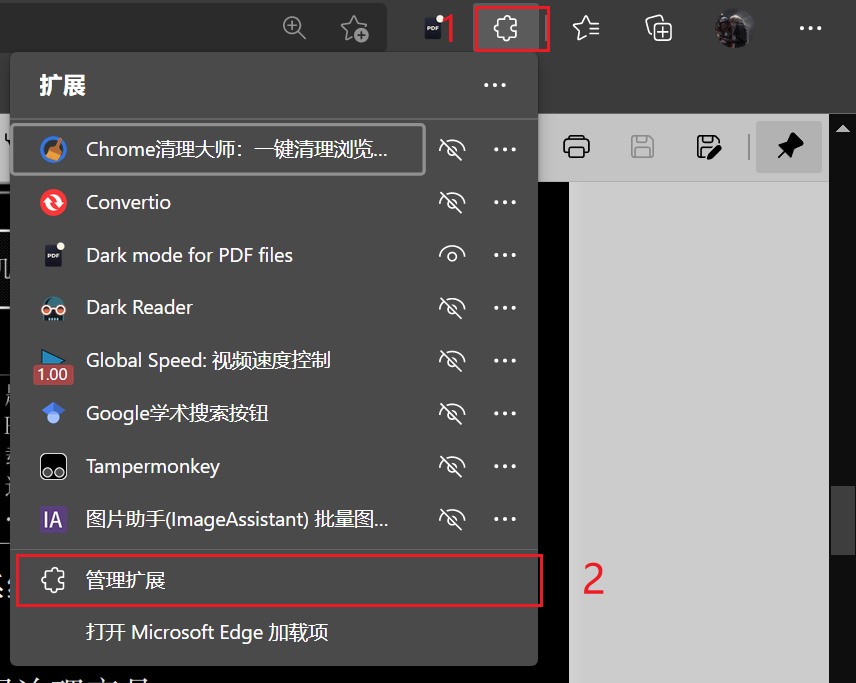Open Edge browser settings menu
The height and width of the screenshot is (683, 856).
coord(810,28)
